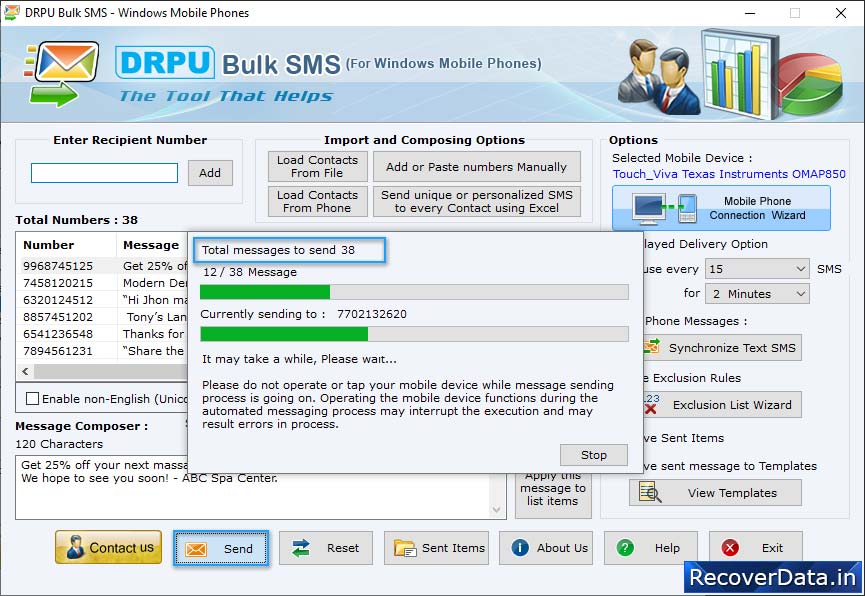The width and height of the screenshot is (865, 596).
Task: Click View Templates button
Action: (715, 492)
